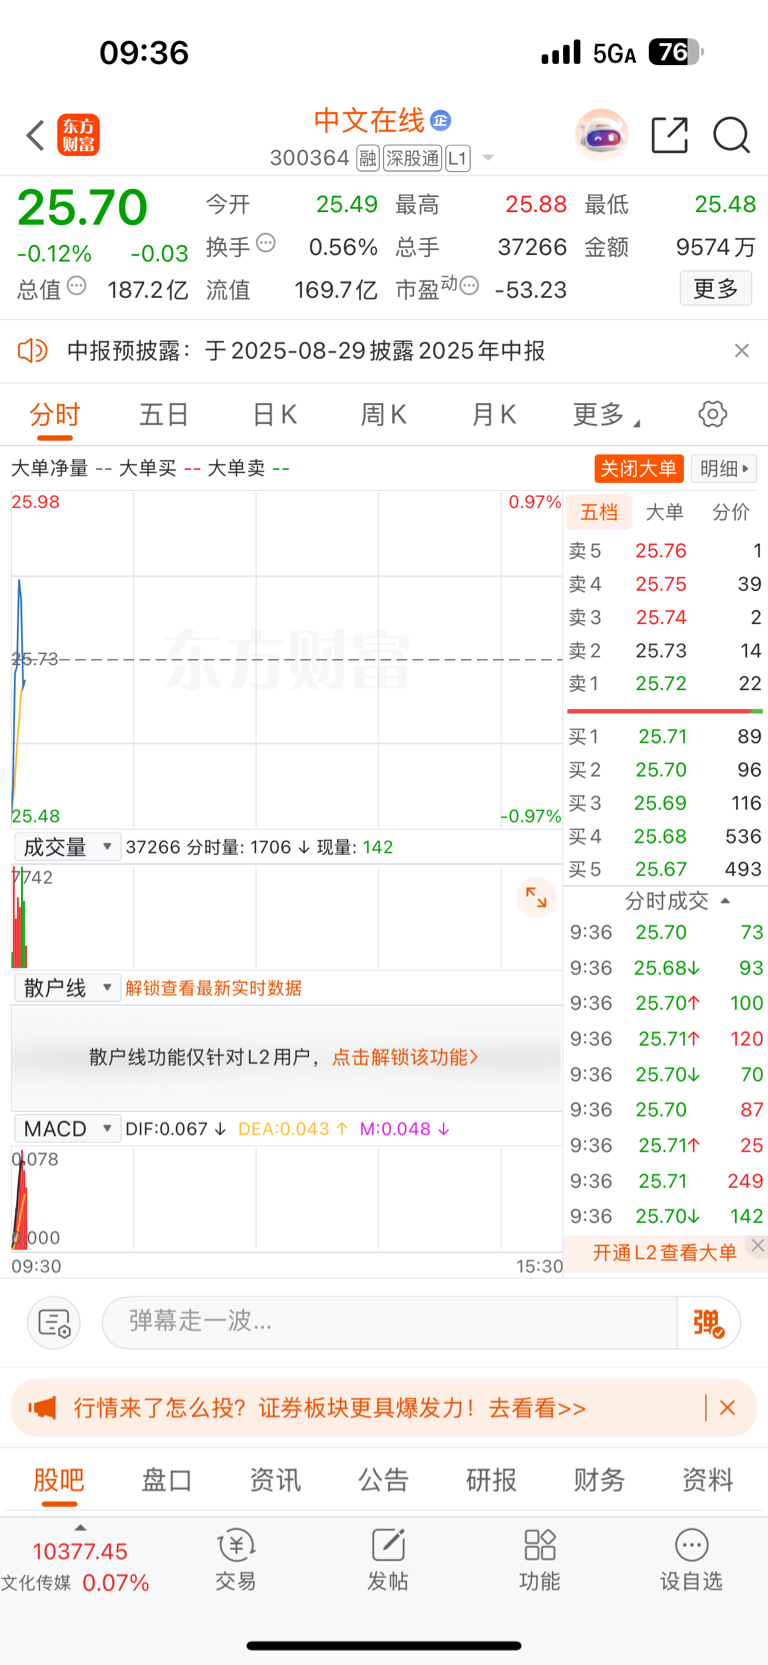
Task: Open the 公告 tab
Action: click(x=384, y=1480)
